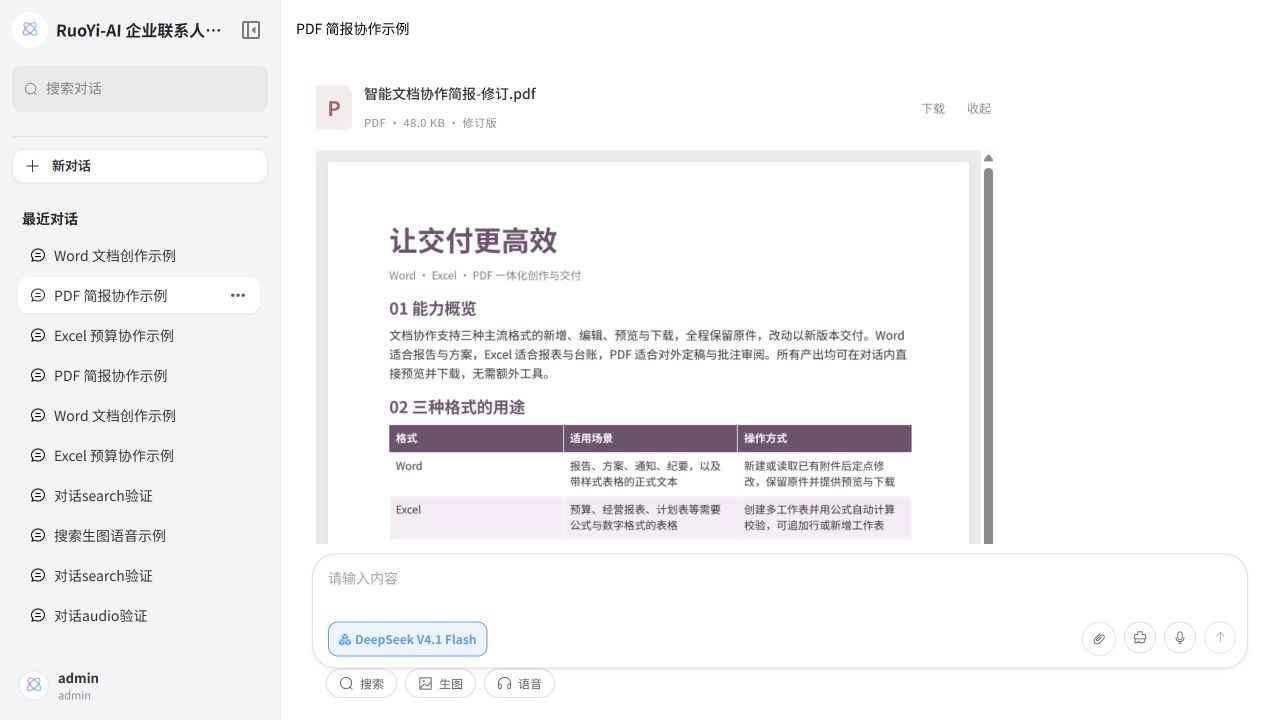Toggle the 搜索 search mode
The width and height of the screenshot is (1280, 720).
coord(361,684)
